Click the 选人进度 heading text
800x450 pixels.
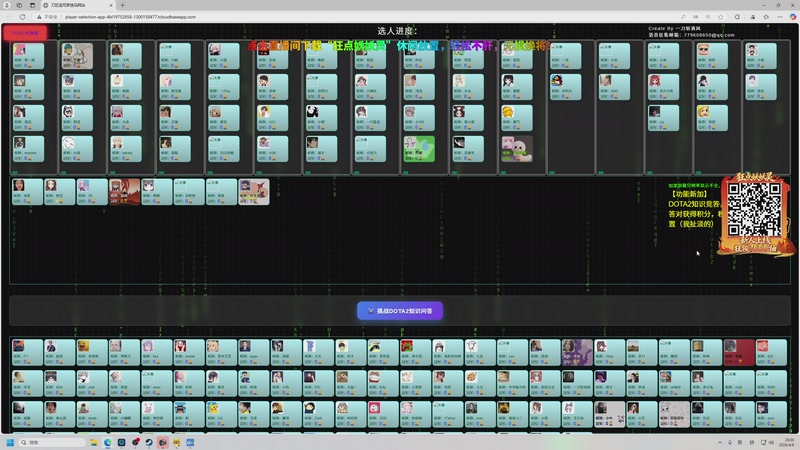397,31
